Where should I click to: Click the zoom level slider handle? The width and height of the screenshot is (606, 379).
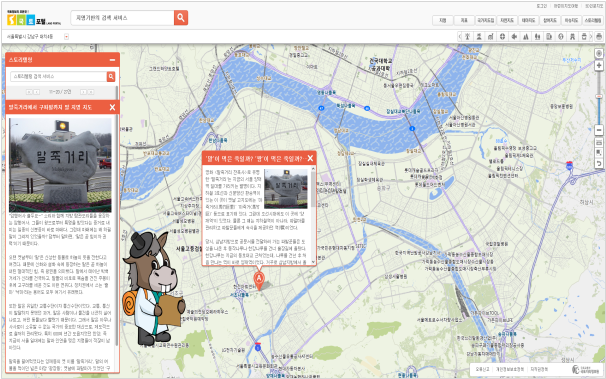pos(599,96)
